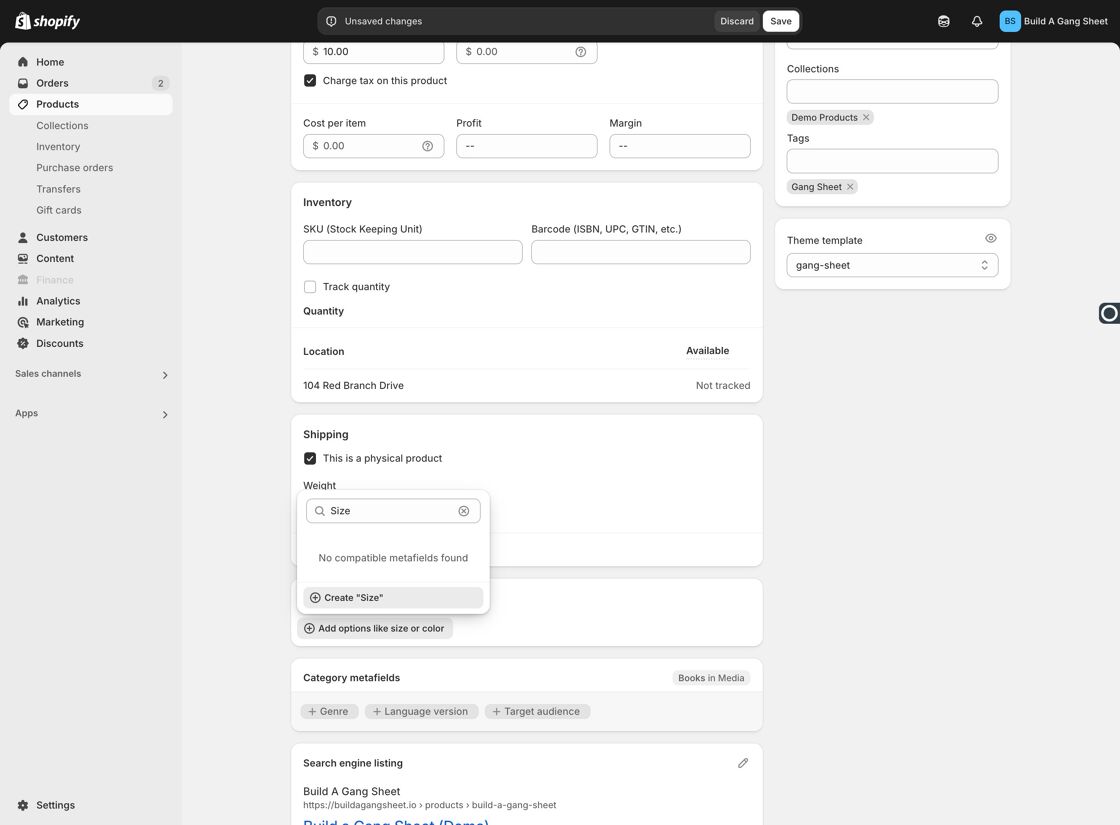Click the Marketing target icon
1120x825 pixels.
tap(23, 322)
